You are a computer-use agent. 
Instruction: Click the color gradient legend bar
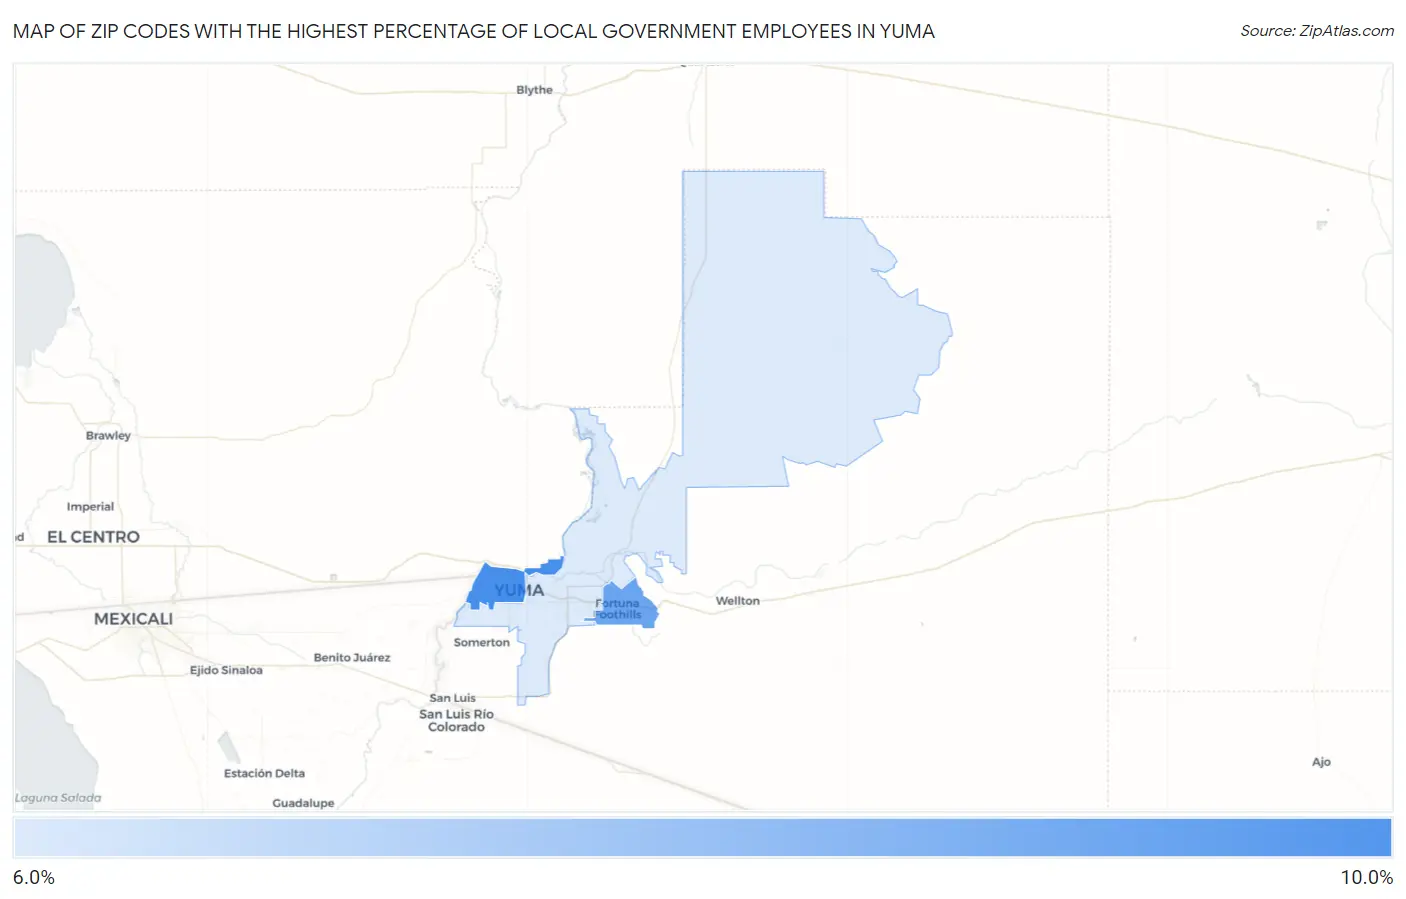[x=702, y=838]
